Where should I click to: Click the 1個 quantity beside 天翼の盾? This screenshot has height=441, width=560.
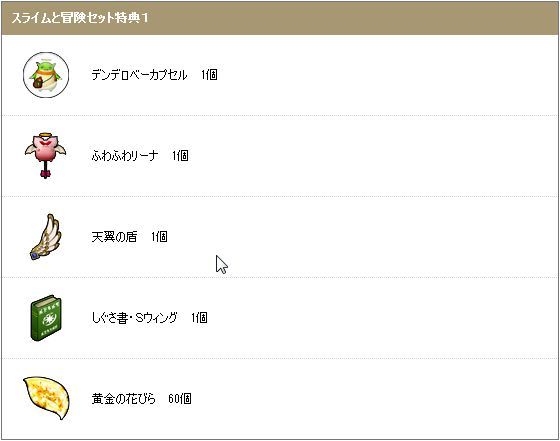click(159, 237)
